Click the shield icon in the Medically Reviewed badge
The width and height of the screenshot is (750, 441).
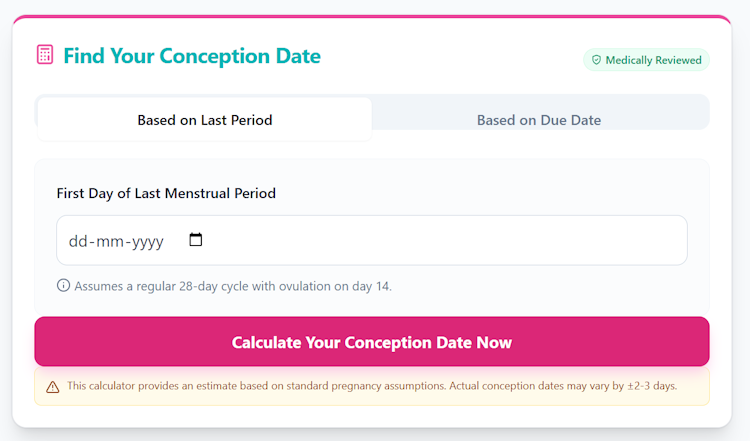pyautogui.click(x=596, y=60)
